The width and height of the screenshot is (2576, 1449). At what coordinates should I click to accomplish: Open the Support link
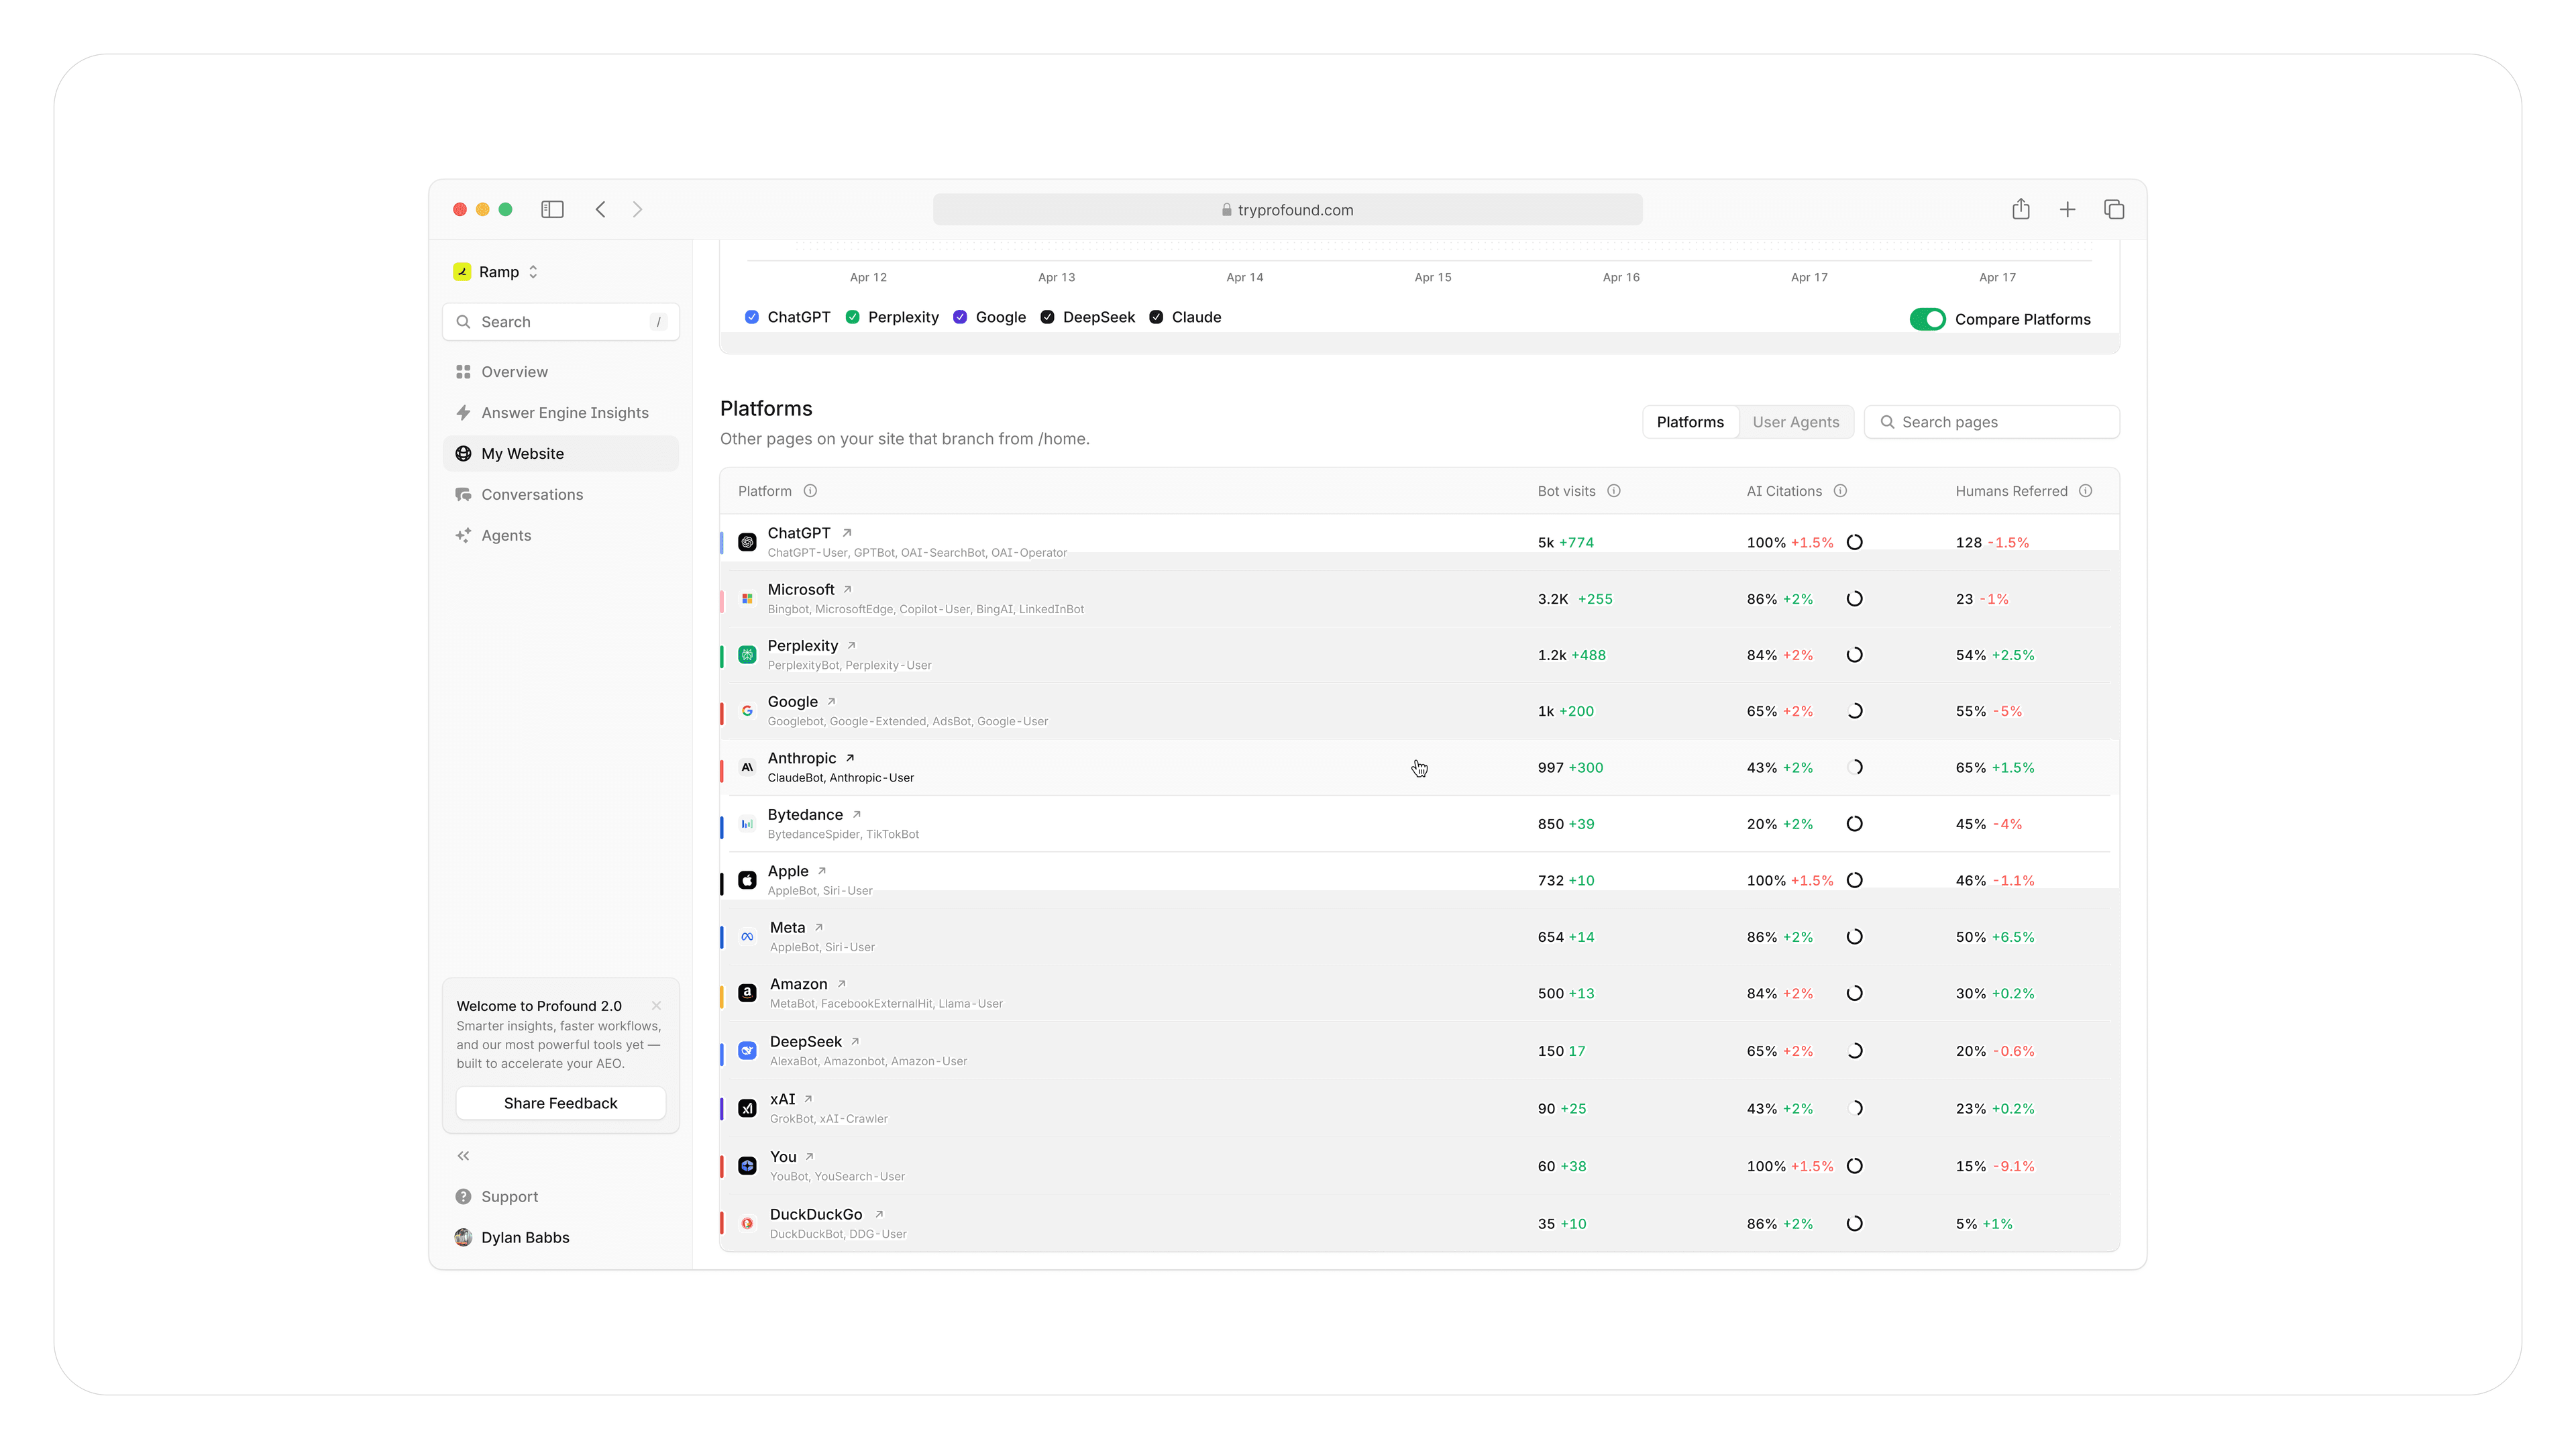[x=509, y=1196]
